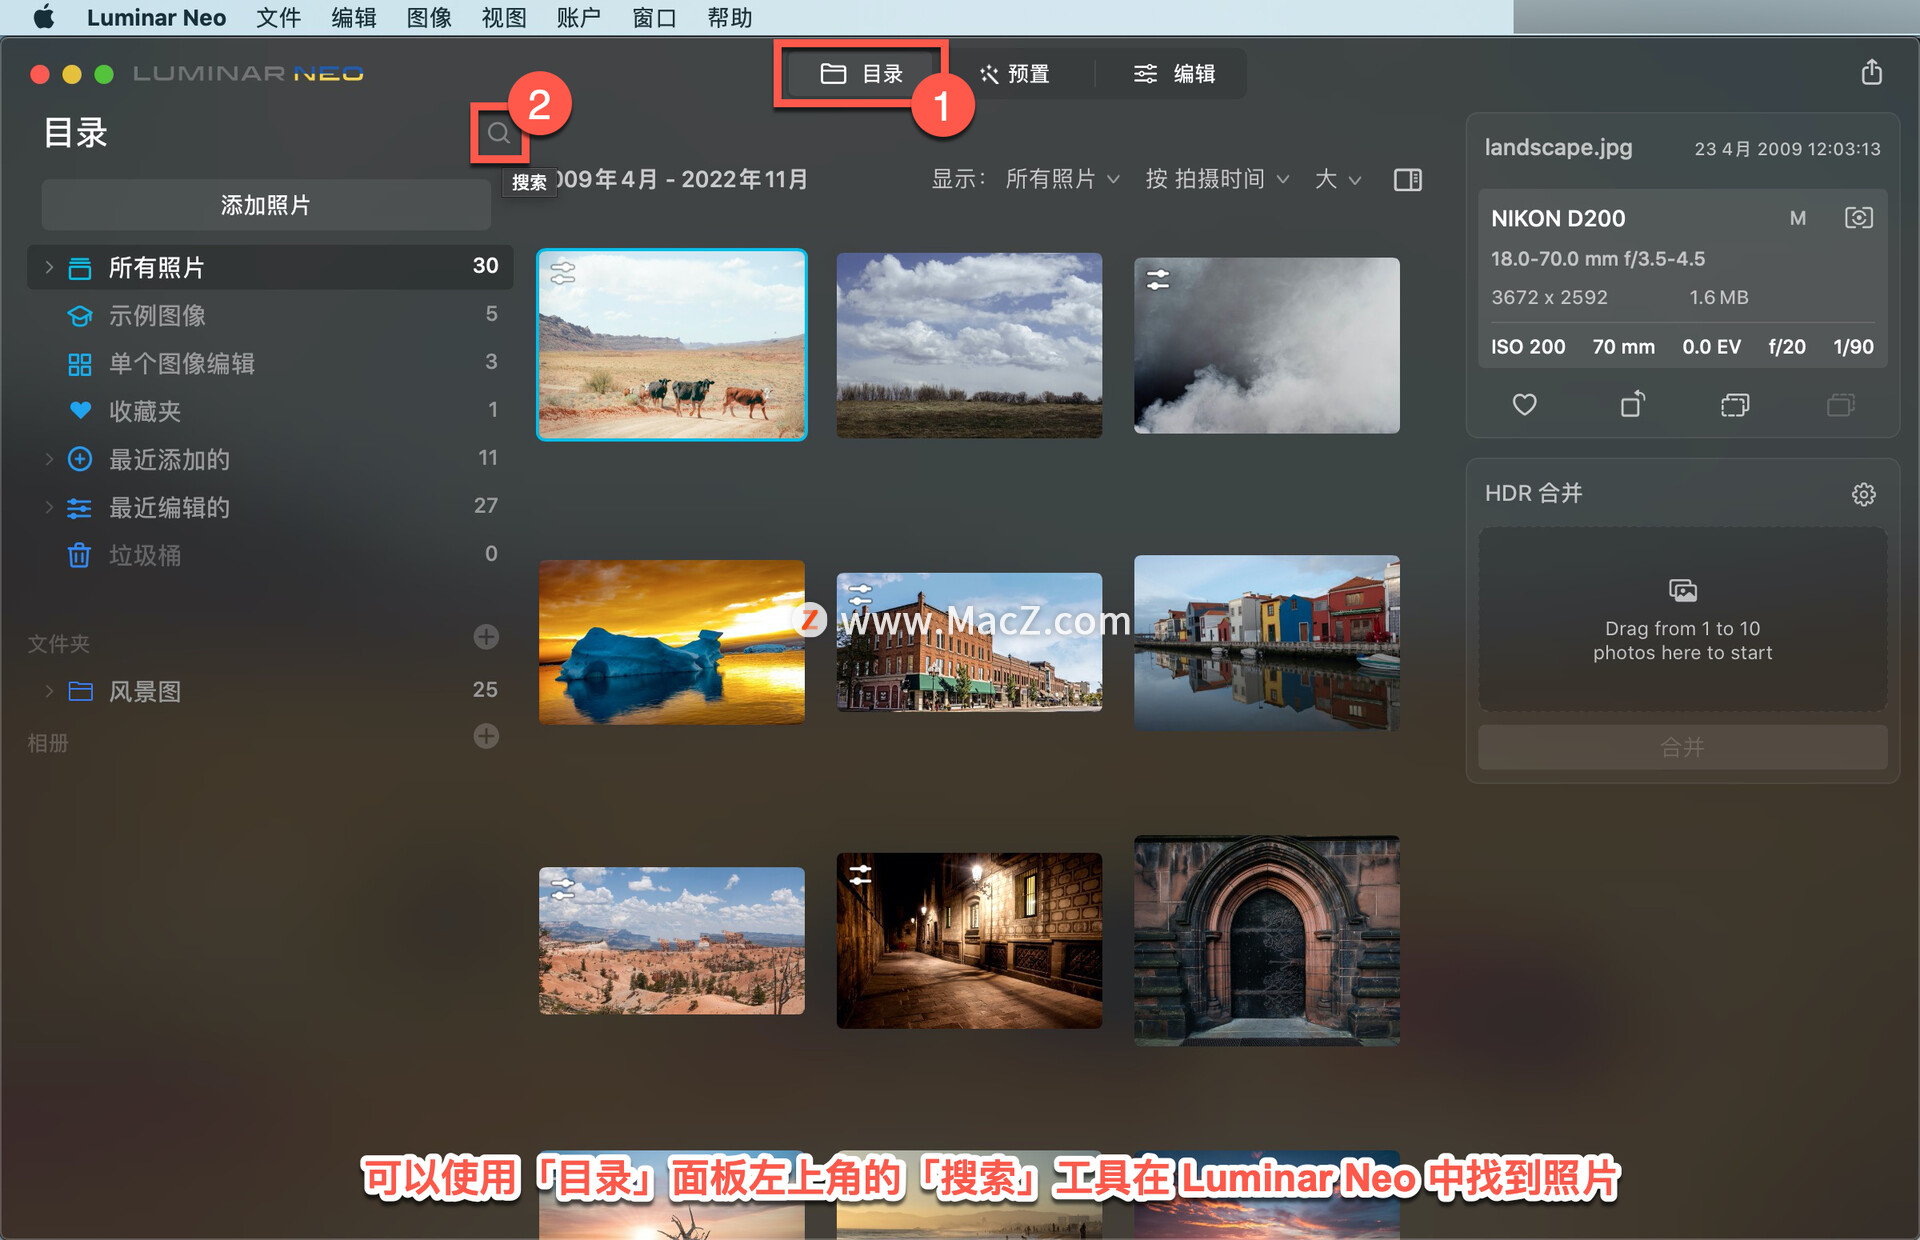Switch to the 预置 tab
This screenshot has width=1920, height=1240.
[1015, 74]
